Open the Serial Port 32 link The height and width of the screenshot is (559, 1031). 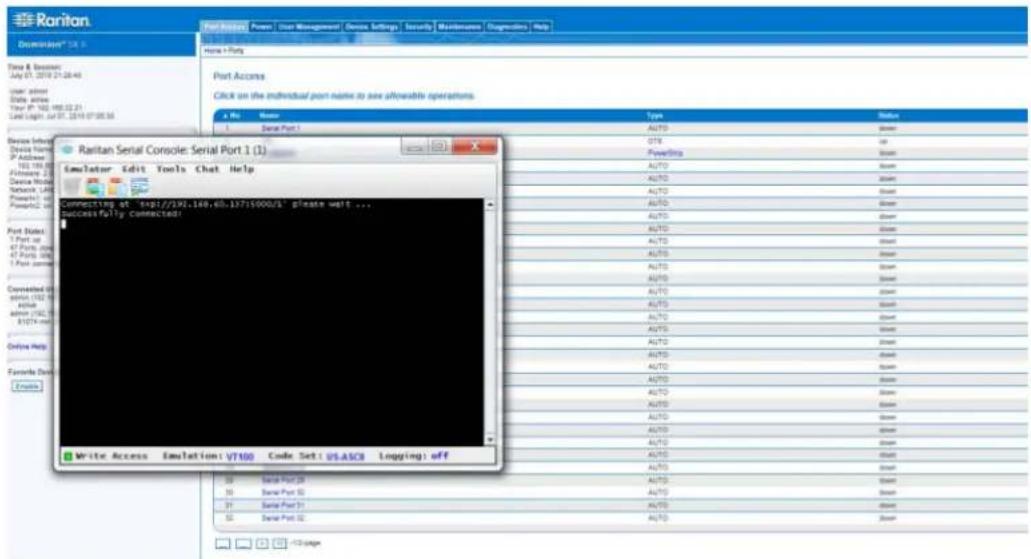(x=283, y=518)
